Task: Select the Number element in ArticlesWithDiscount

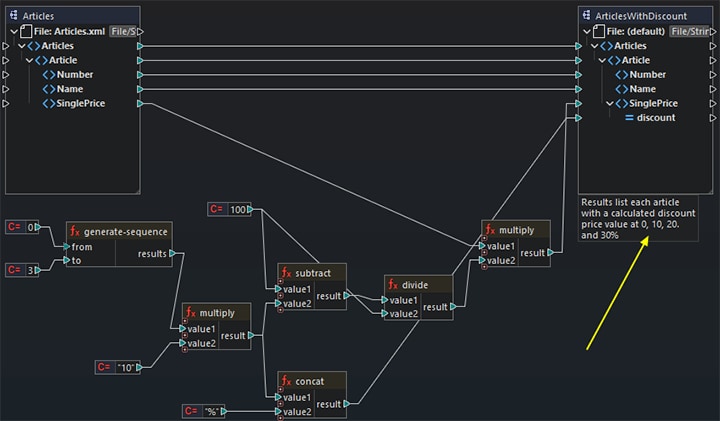Action: tap(647, 74)
